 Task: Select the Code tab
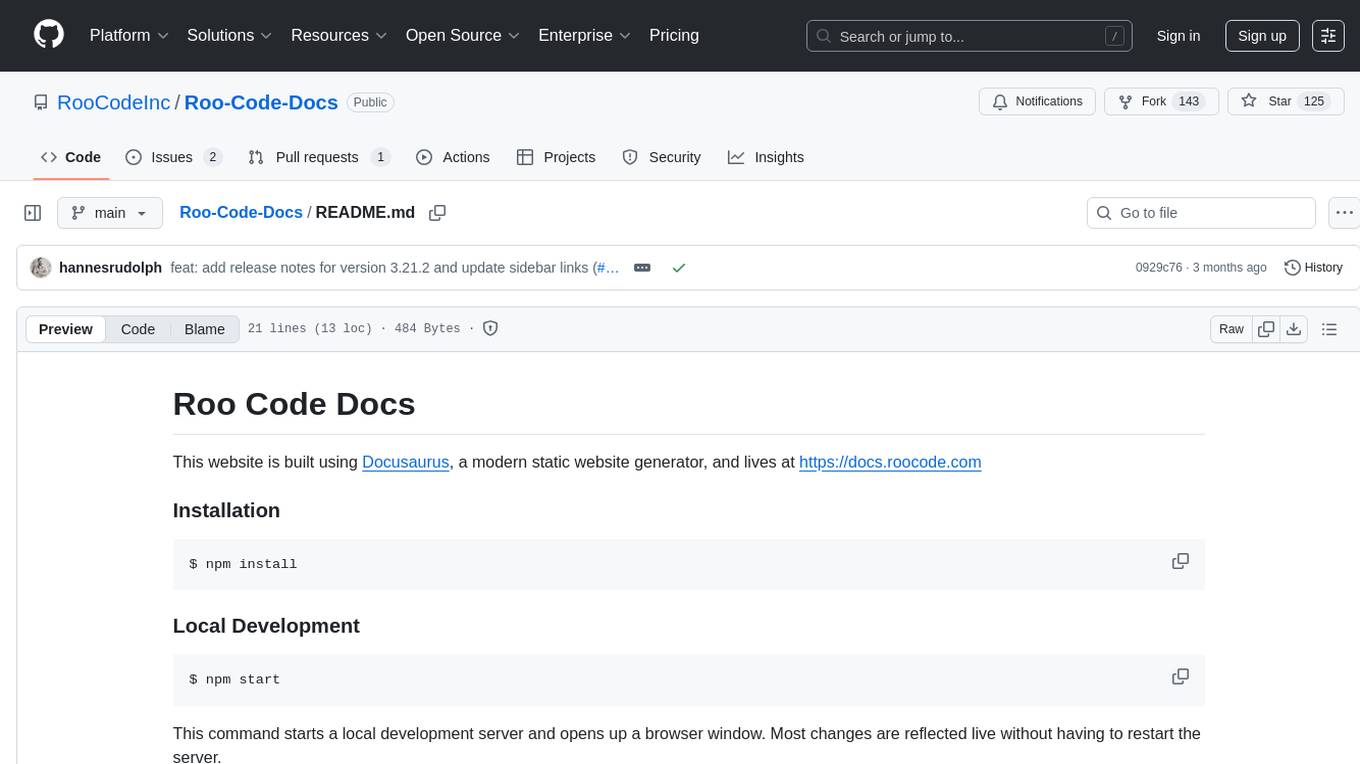(71, 157)
